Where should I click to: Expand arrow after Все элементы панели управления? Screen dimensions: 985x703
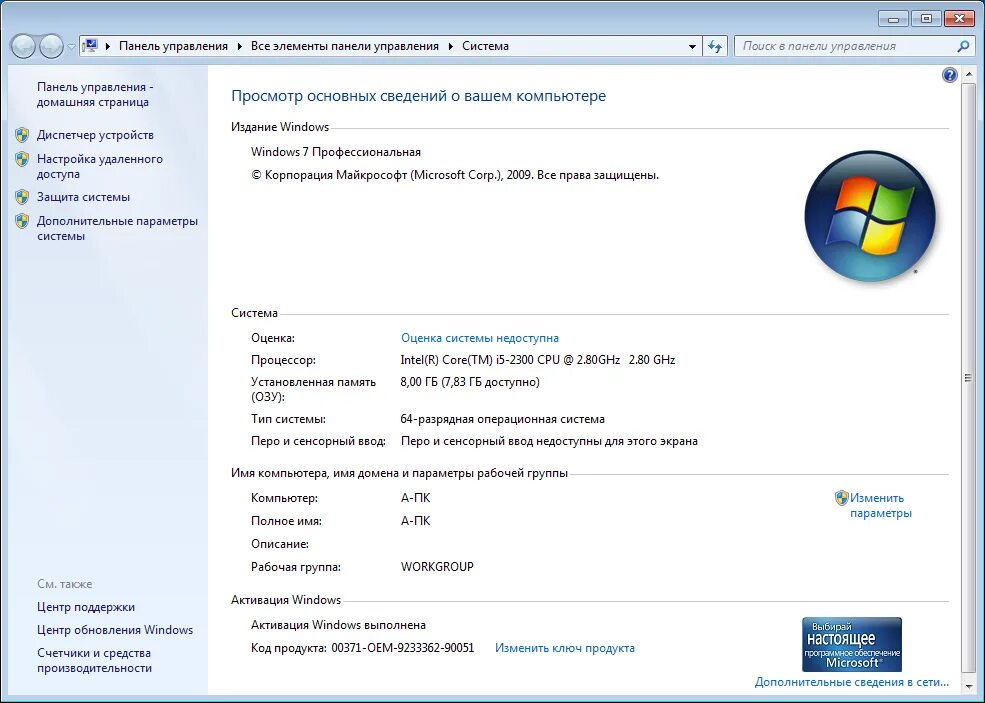click(451, 46)
